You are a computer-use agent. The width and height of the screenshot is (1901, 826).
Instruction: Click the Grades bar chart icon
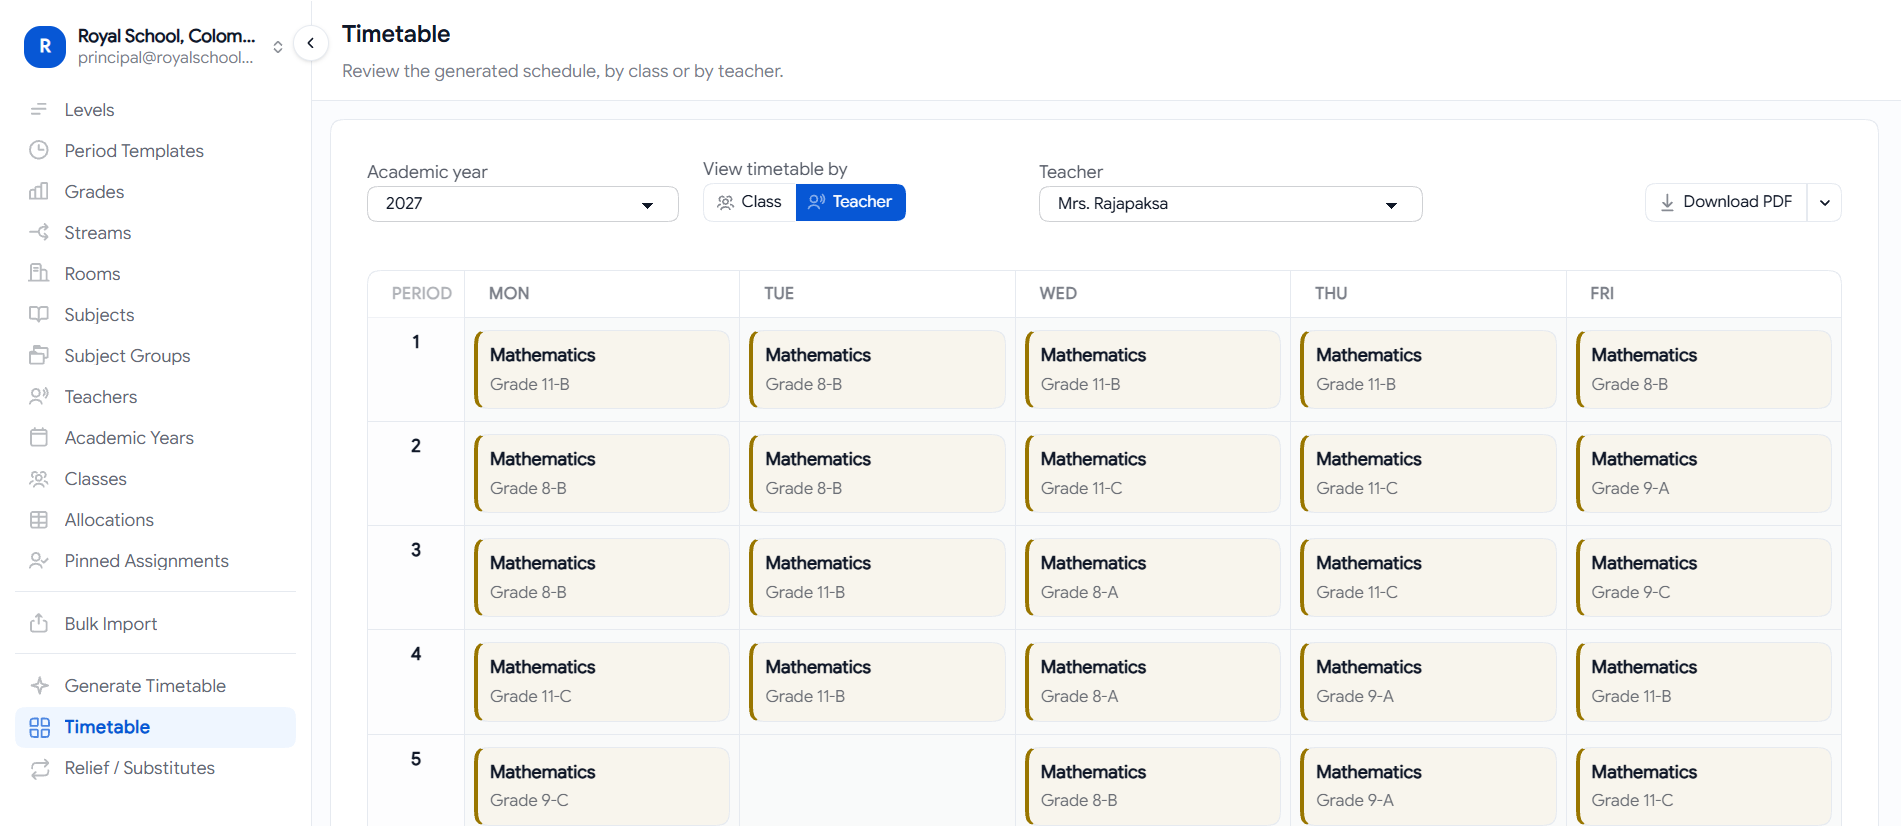point(39,191)
